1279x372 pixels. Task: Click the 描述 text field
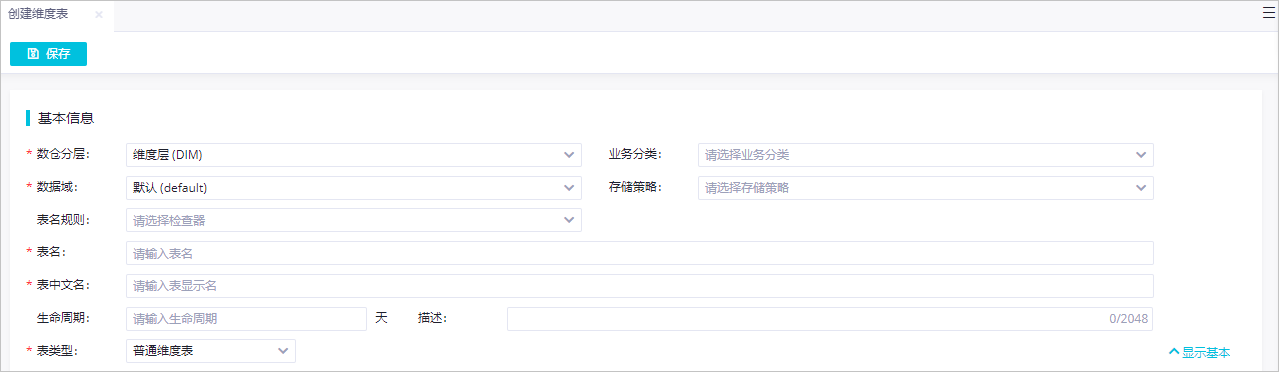point(830,319)
